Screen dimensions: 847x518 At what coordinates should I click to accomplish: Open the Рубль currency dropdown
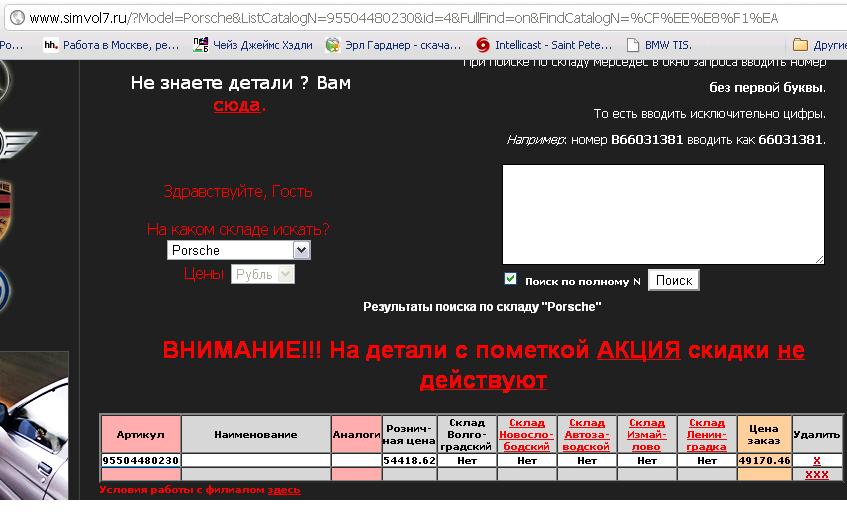263,274
